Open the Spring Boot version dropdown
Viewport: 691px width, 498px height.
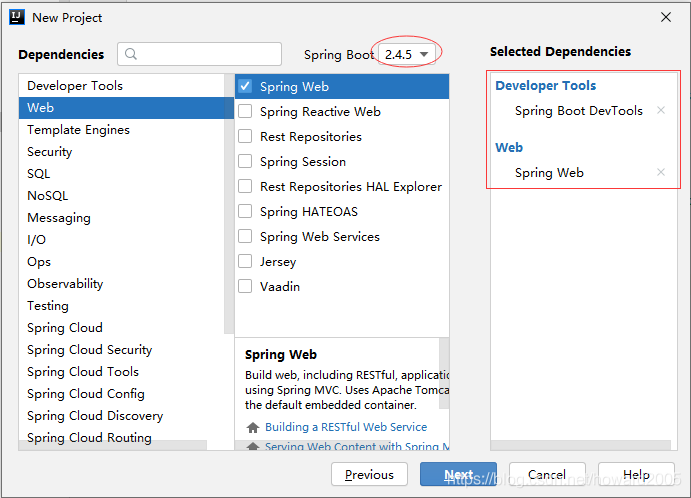pyautogui.click(x=408, y=54)
